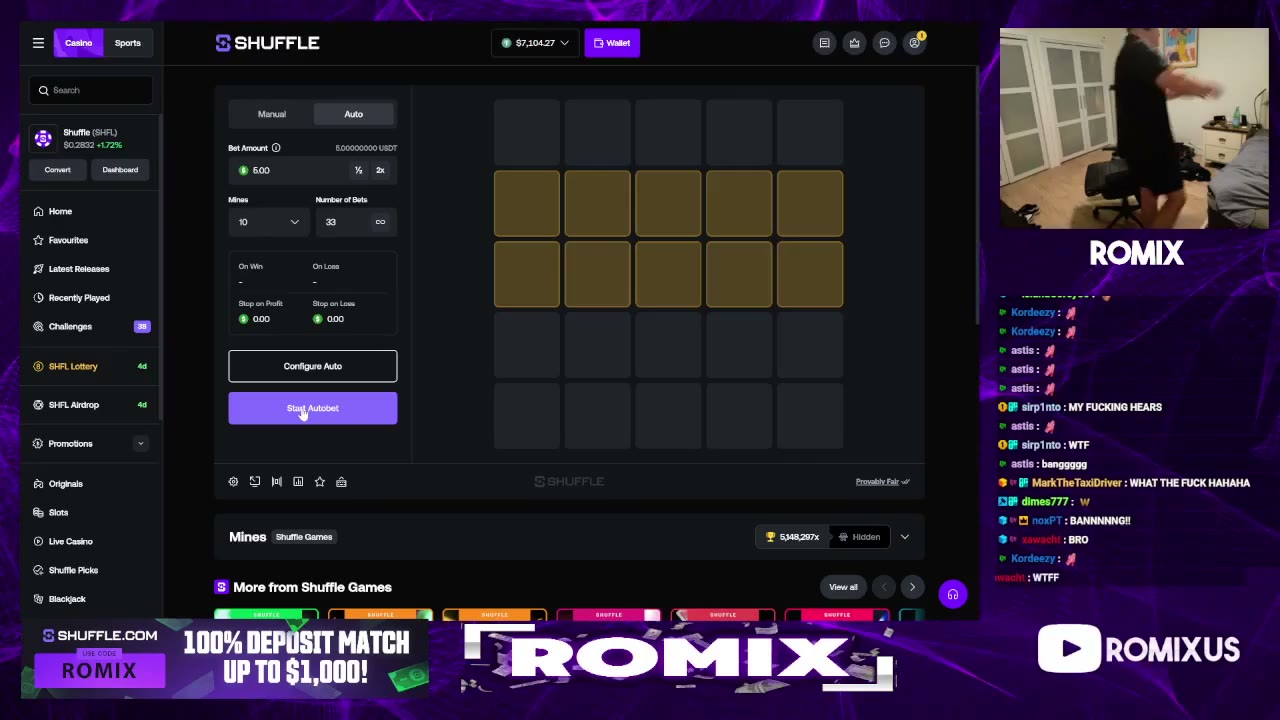Select the last gold tile in the second row
Image resolution: width=1280 pixels, height=720 pixels.
(810, 204)
